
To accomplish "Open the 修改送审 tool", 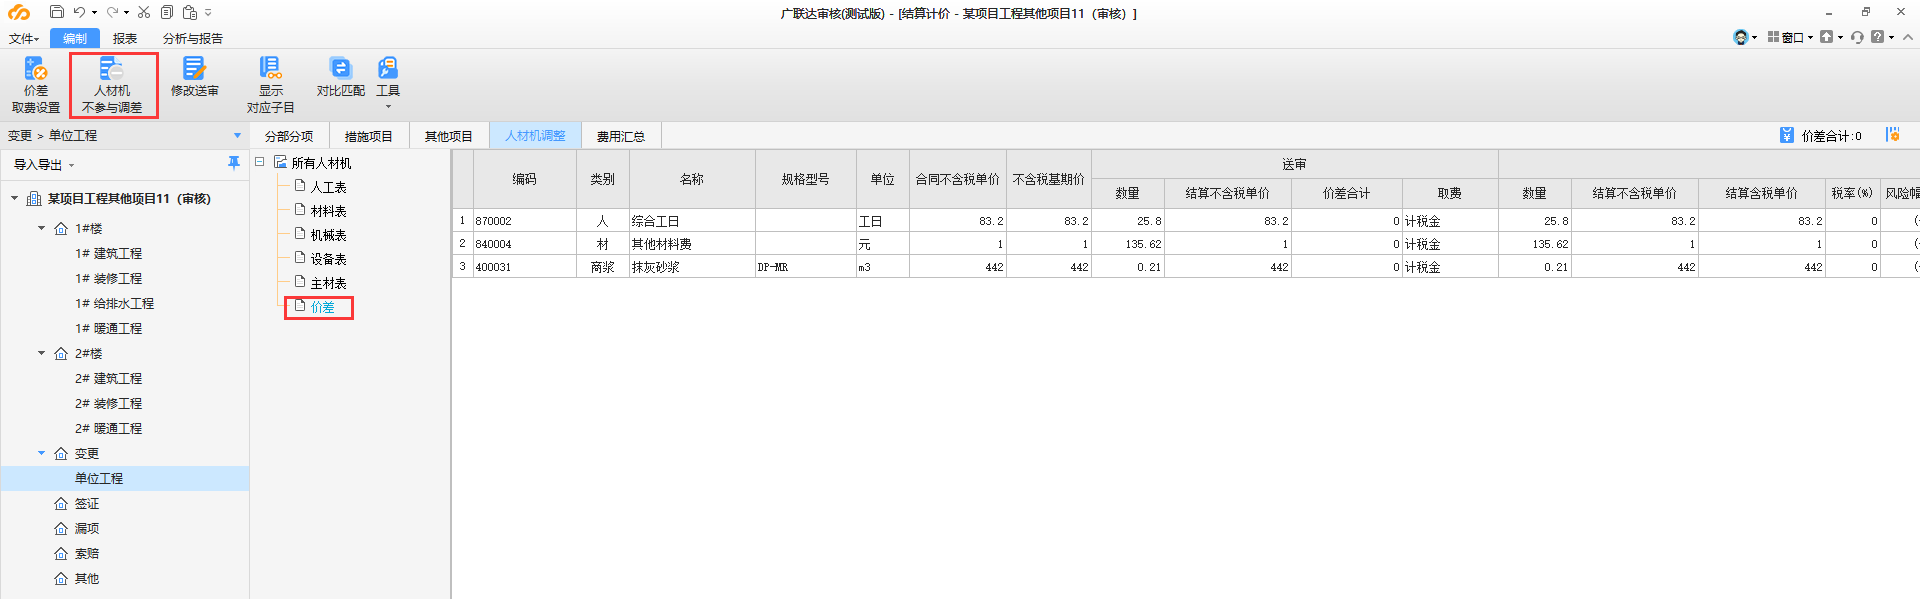I will (194, 77).
